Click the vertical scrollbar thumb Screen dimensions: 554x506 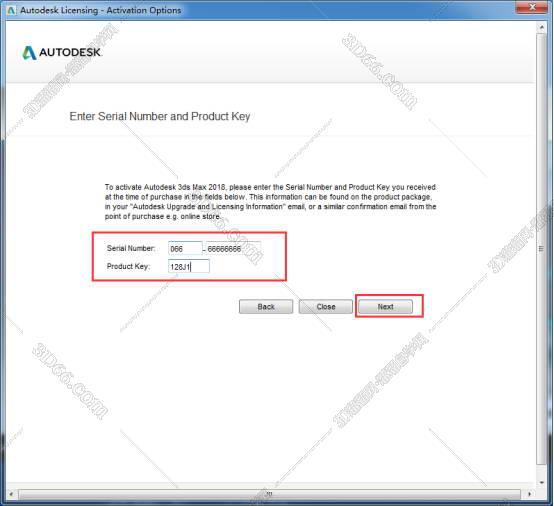tap(541, 249)
